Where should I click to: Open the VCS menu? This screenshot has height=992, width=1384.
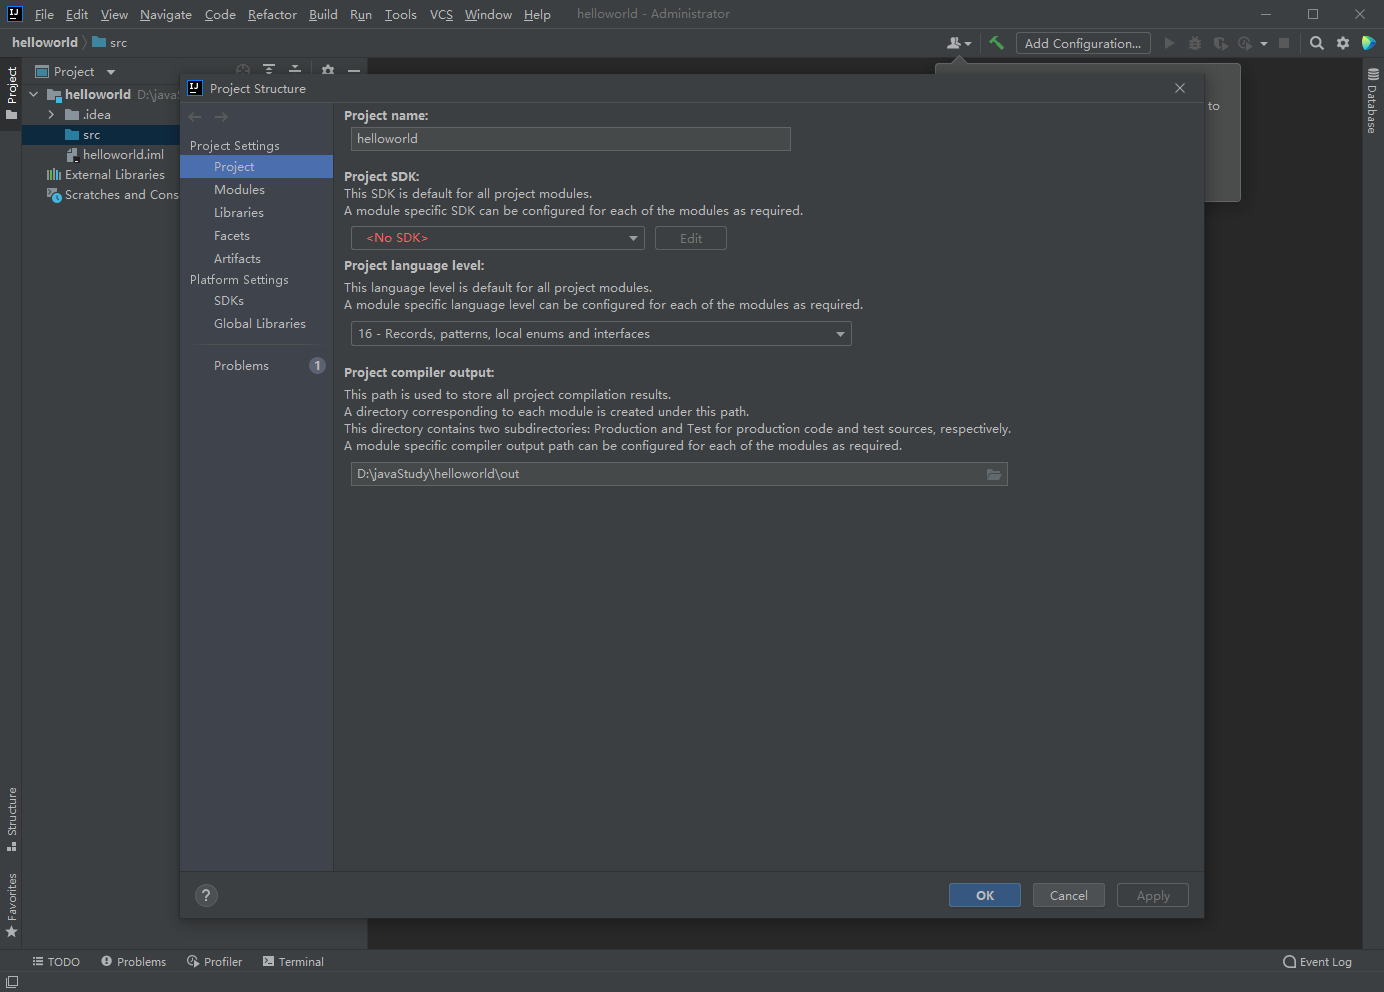[441, 14]
